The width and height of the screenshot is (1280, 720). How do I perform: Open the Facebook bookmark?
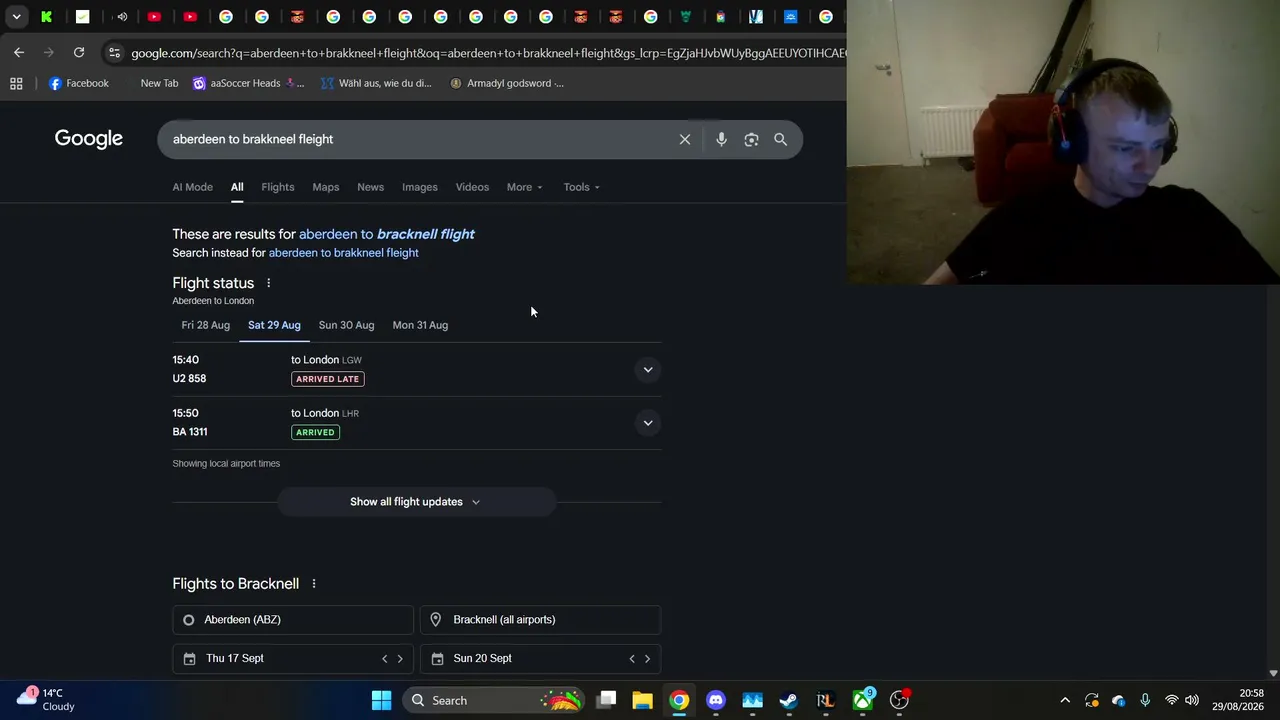pos(79,83)
